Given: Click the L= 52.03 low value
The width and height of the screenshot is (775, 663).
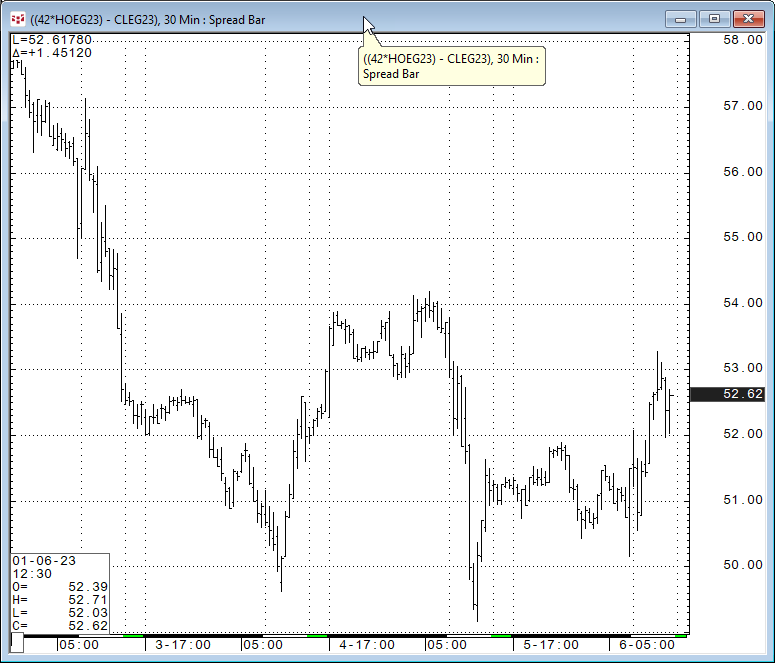Looking at the screenshot, I should coord(60,613).
